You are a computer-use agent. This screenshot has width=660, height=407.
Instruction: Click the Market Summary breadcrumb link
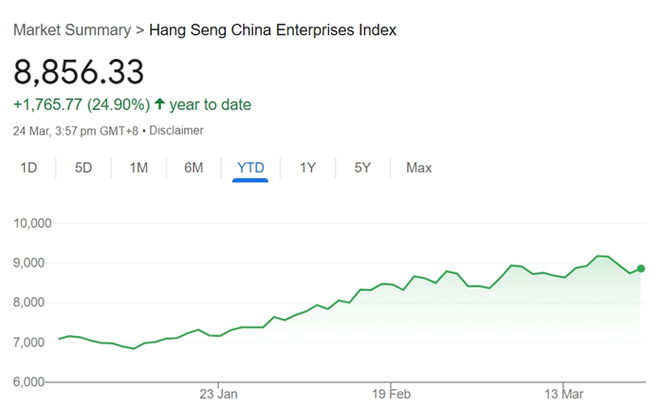point(70,30)
